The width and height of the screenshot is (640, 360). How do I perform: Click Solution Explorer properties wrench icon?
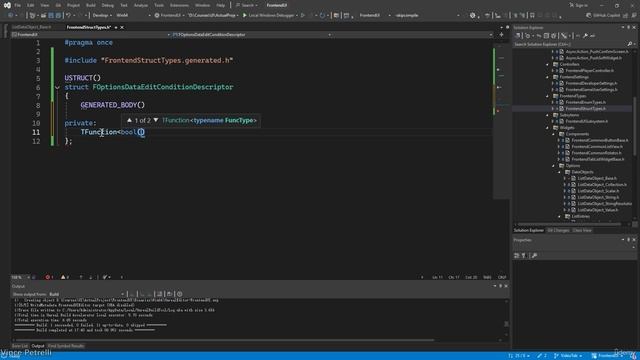(585, 36)
